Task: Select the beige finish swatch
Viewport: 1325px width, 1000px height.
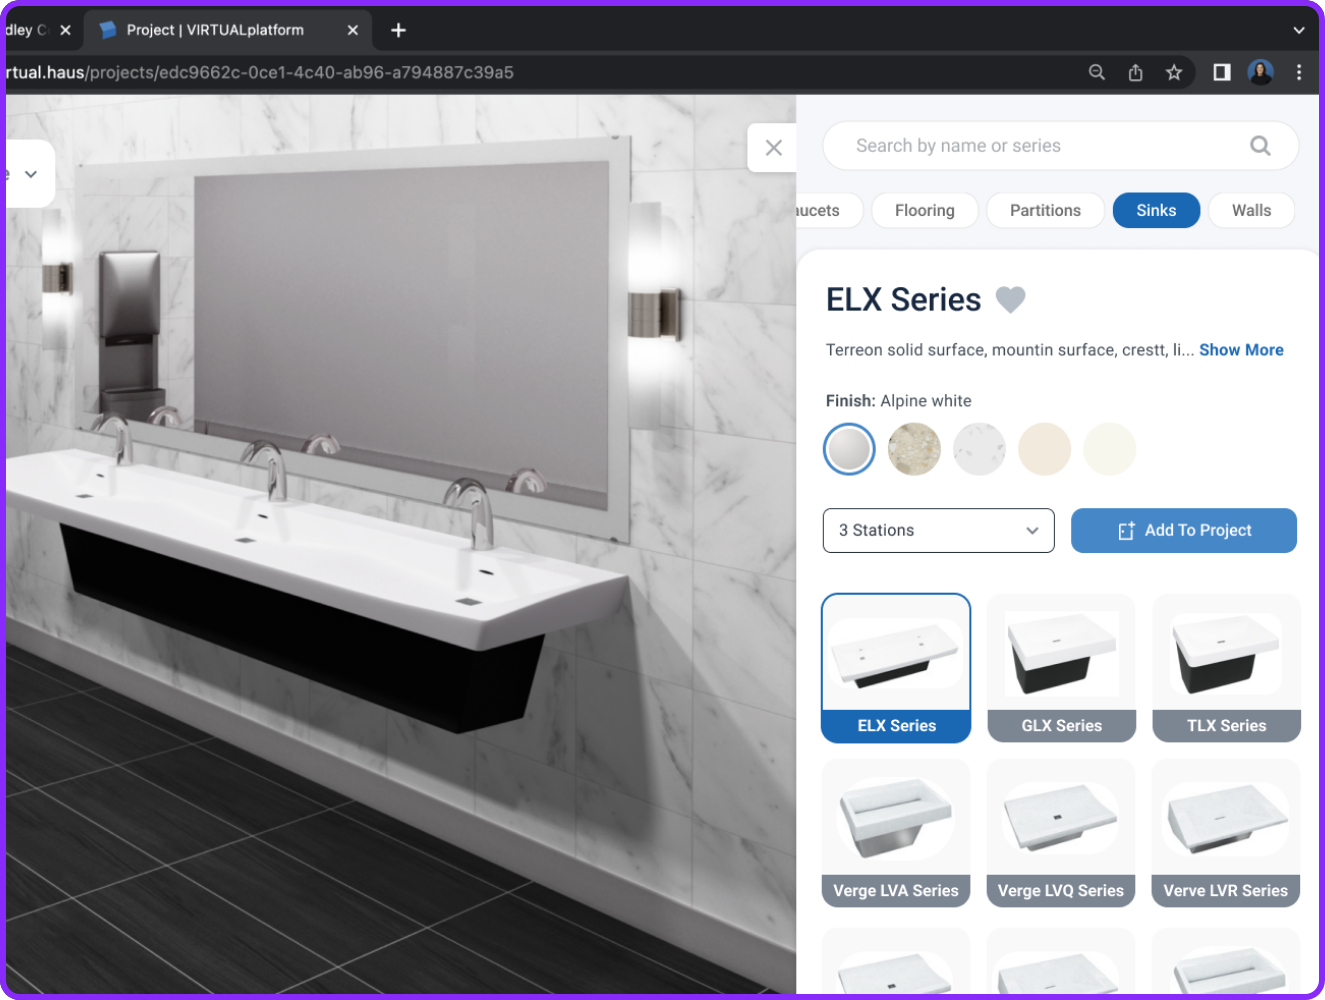Action: [x=1044, y=449]
